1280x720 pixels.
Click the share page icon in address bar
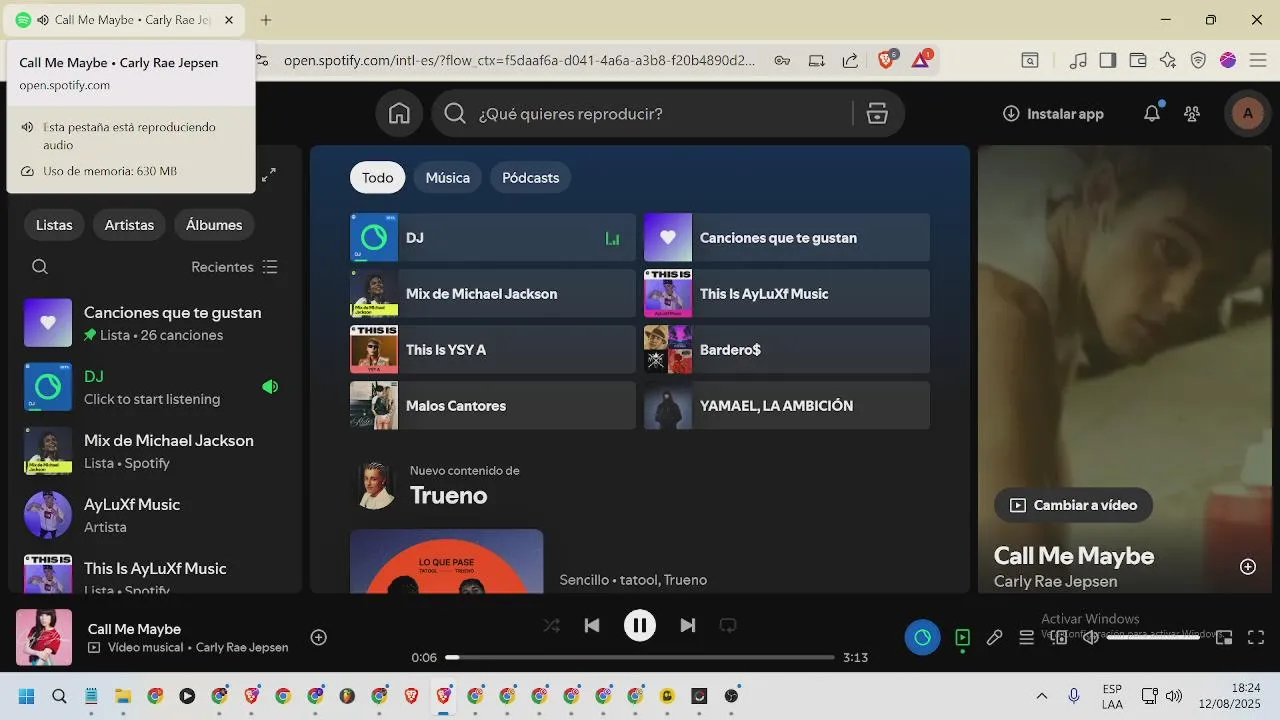[x=850, y=60]
